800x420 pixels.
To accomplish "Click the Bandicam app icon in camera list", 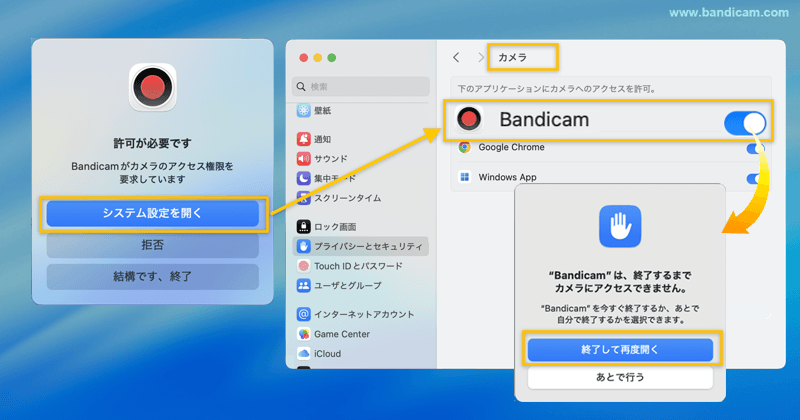I will coord(469,119).
